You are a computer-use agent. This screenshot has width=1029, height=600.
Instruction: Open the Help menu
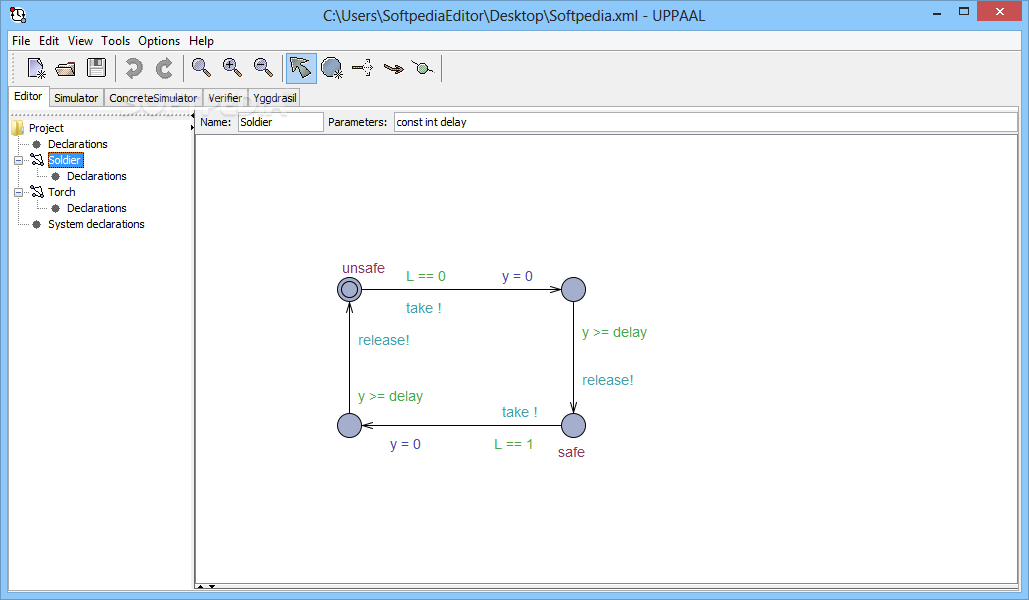201,41
